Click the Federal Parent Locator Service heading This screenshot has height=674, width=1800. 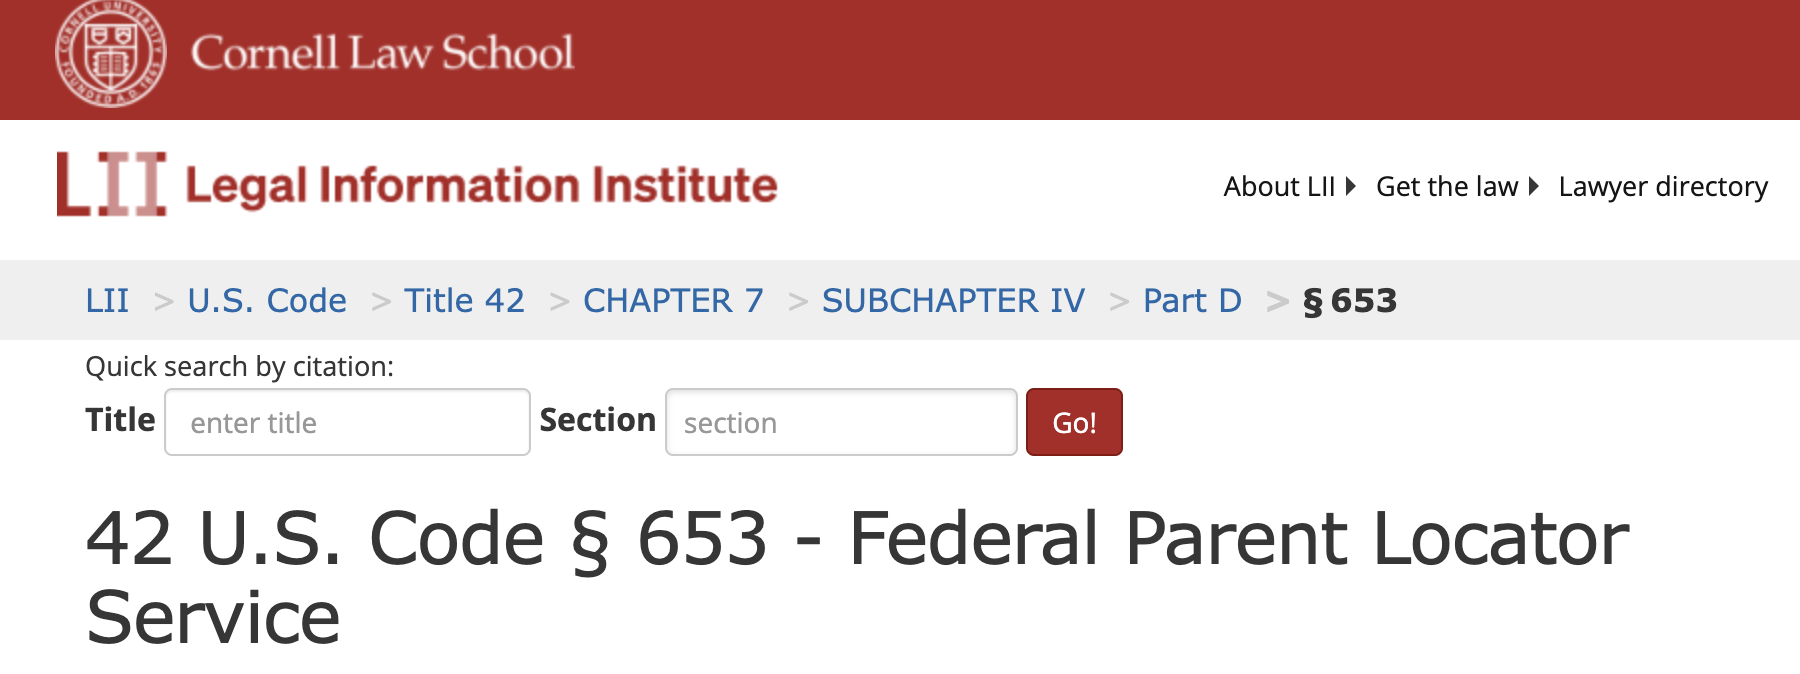click(857, 577)
